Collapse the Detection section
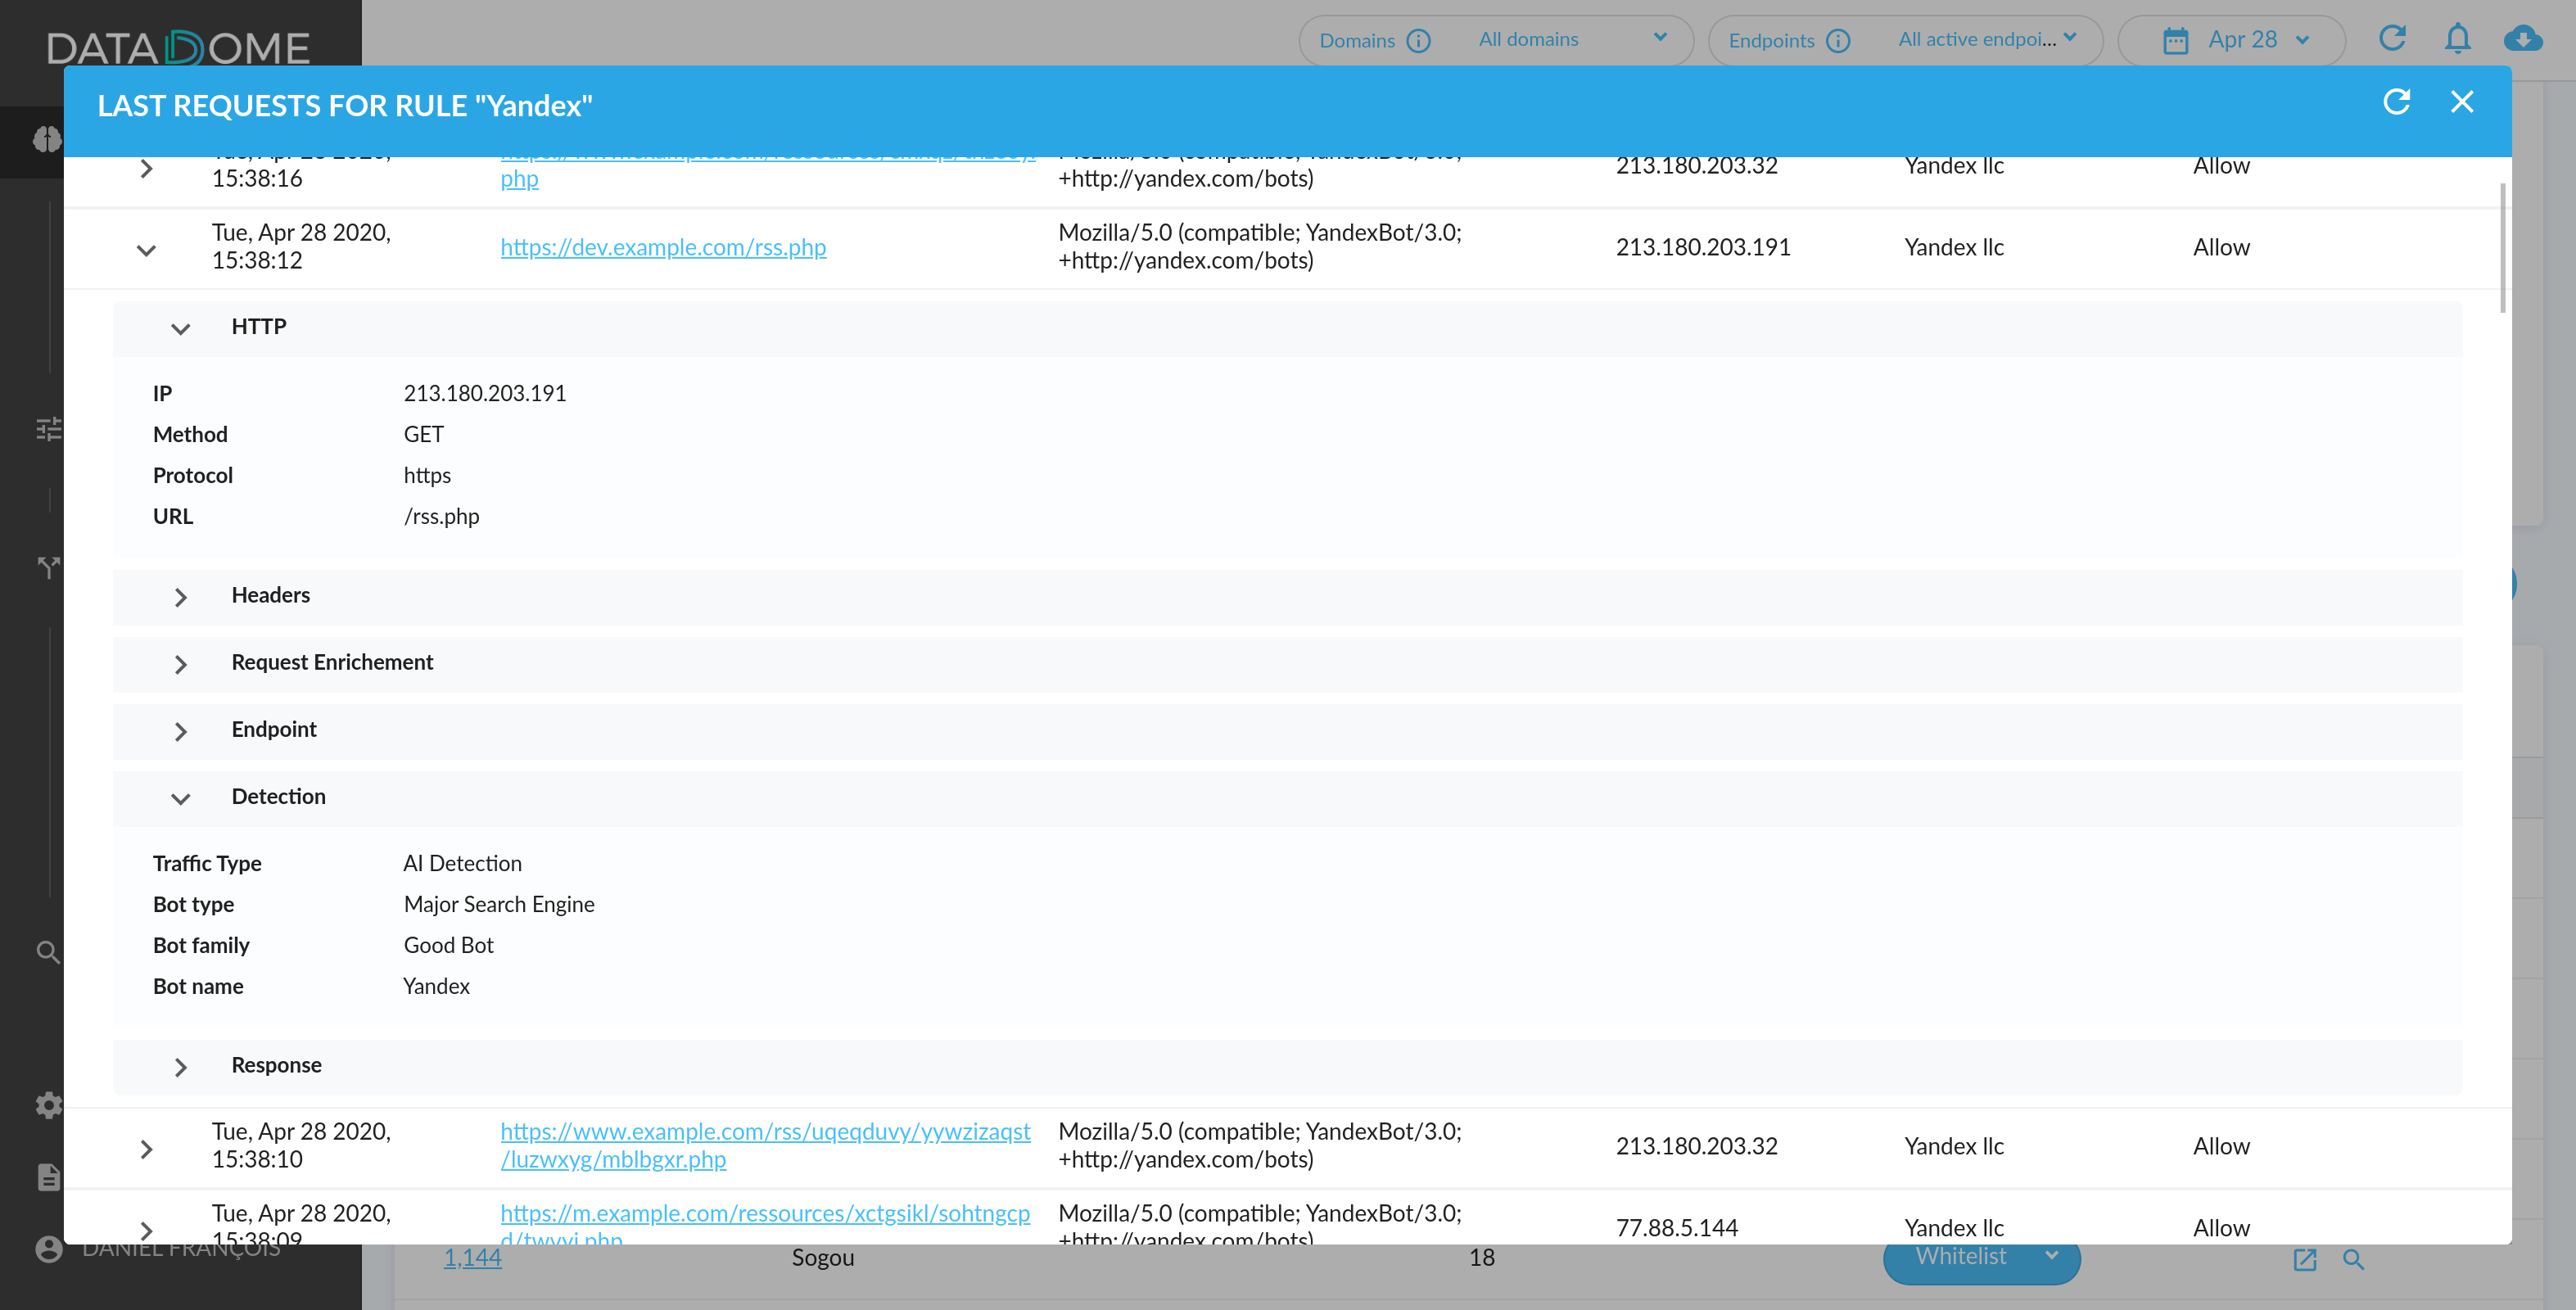 [x=180, y=798]
